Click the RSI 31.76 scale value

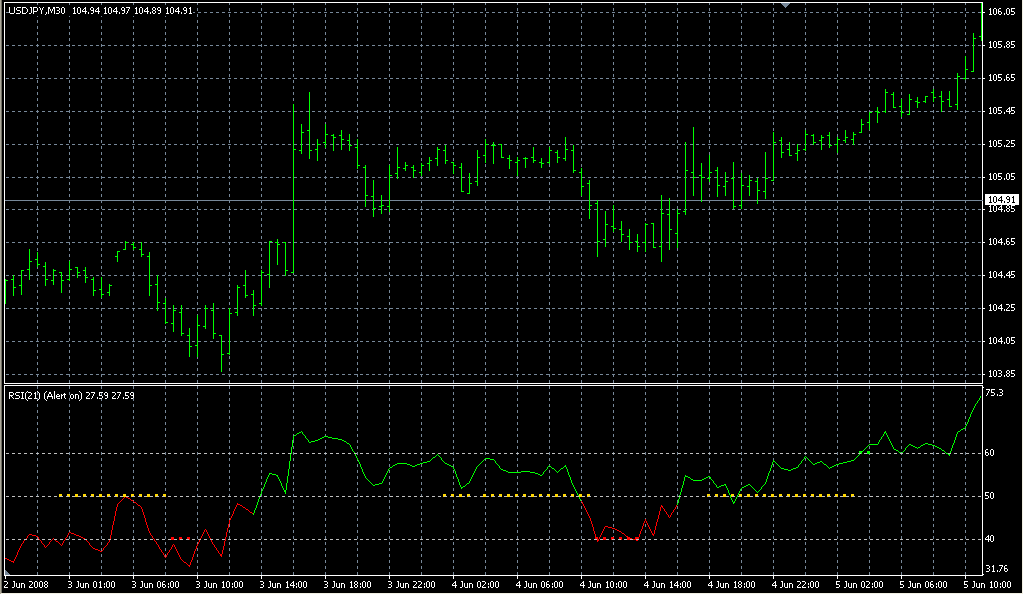tap(998, 568)
